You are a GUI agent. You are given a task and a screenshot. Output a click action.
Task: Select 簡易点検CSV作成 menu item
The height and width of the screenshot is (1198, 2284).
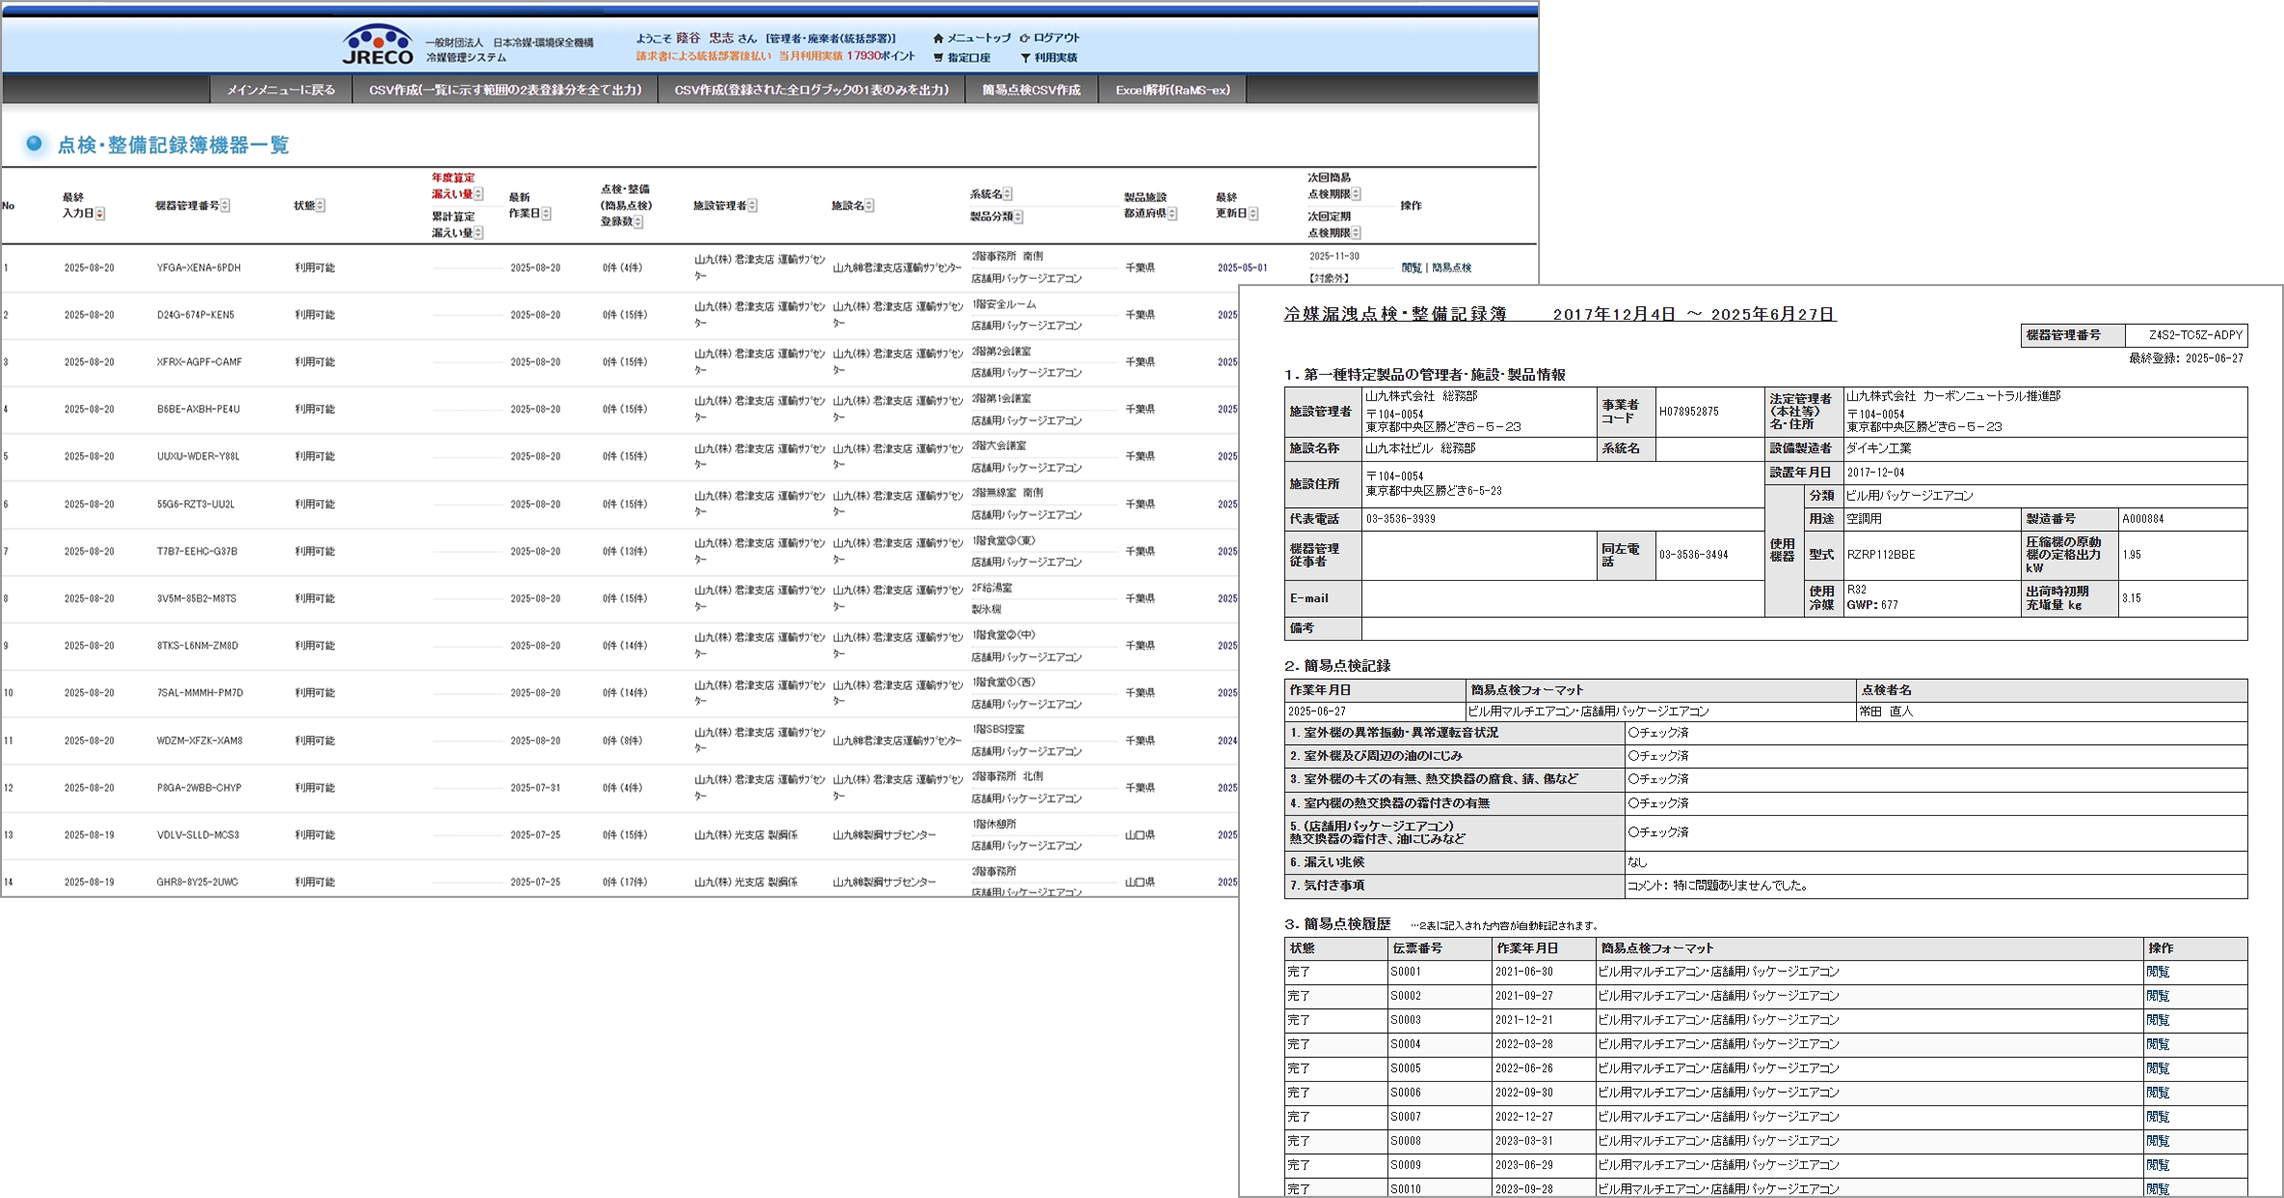(1031, 90)
